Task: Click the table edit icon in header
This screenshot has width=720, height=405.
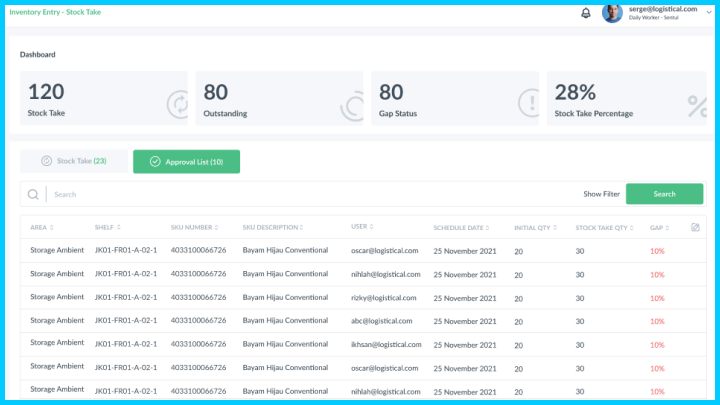Action: pos(695,227)
